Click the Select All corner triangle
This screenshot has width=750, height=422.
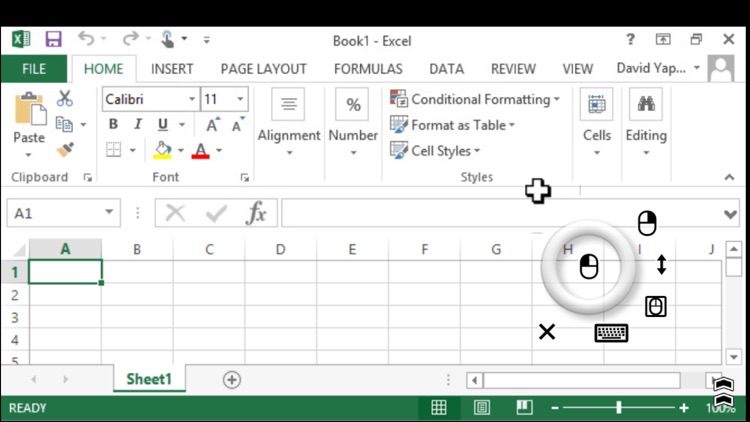point(18,249)
